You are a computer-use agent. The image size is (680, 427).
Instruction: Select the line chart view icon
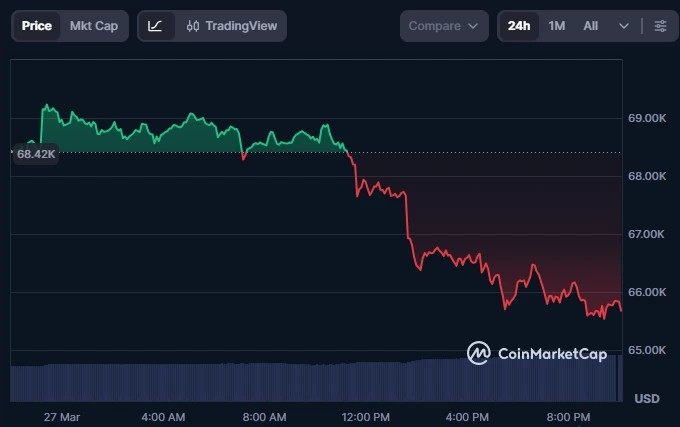pyautogui.click(x=155, y=26)
